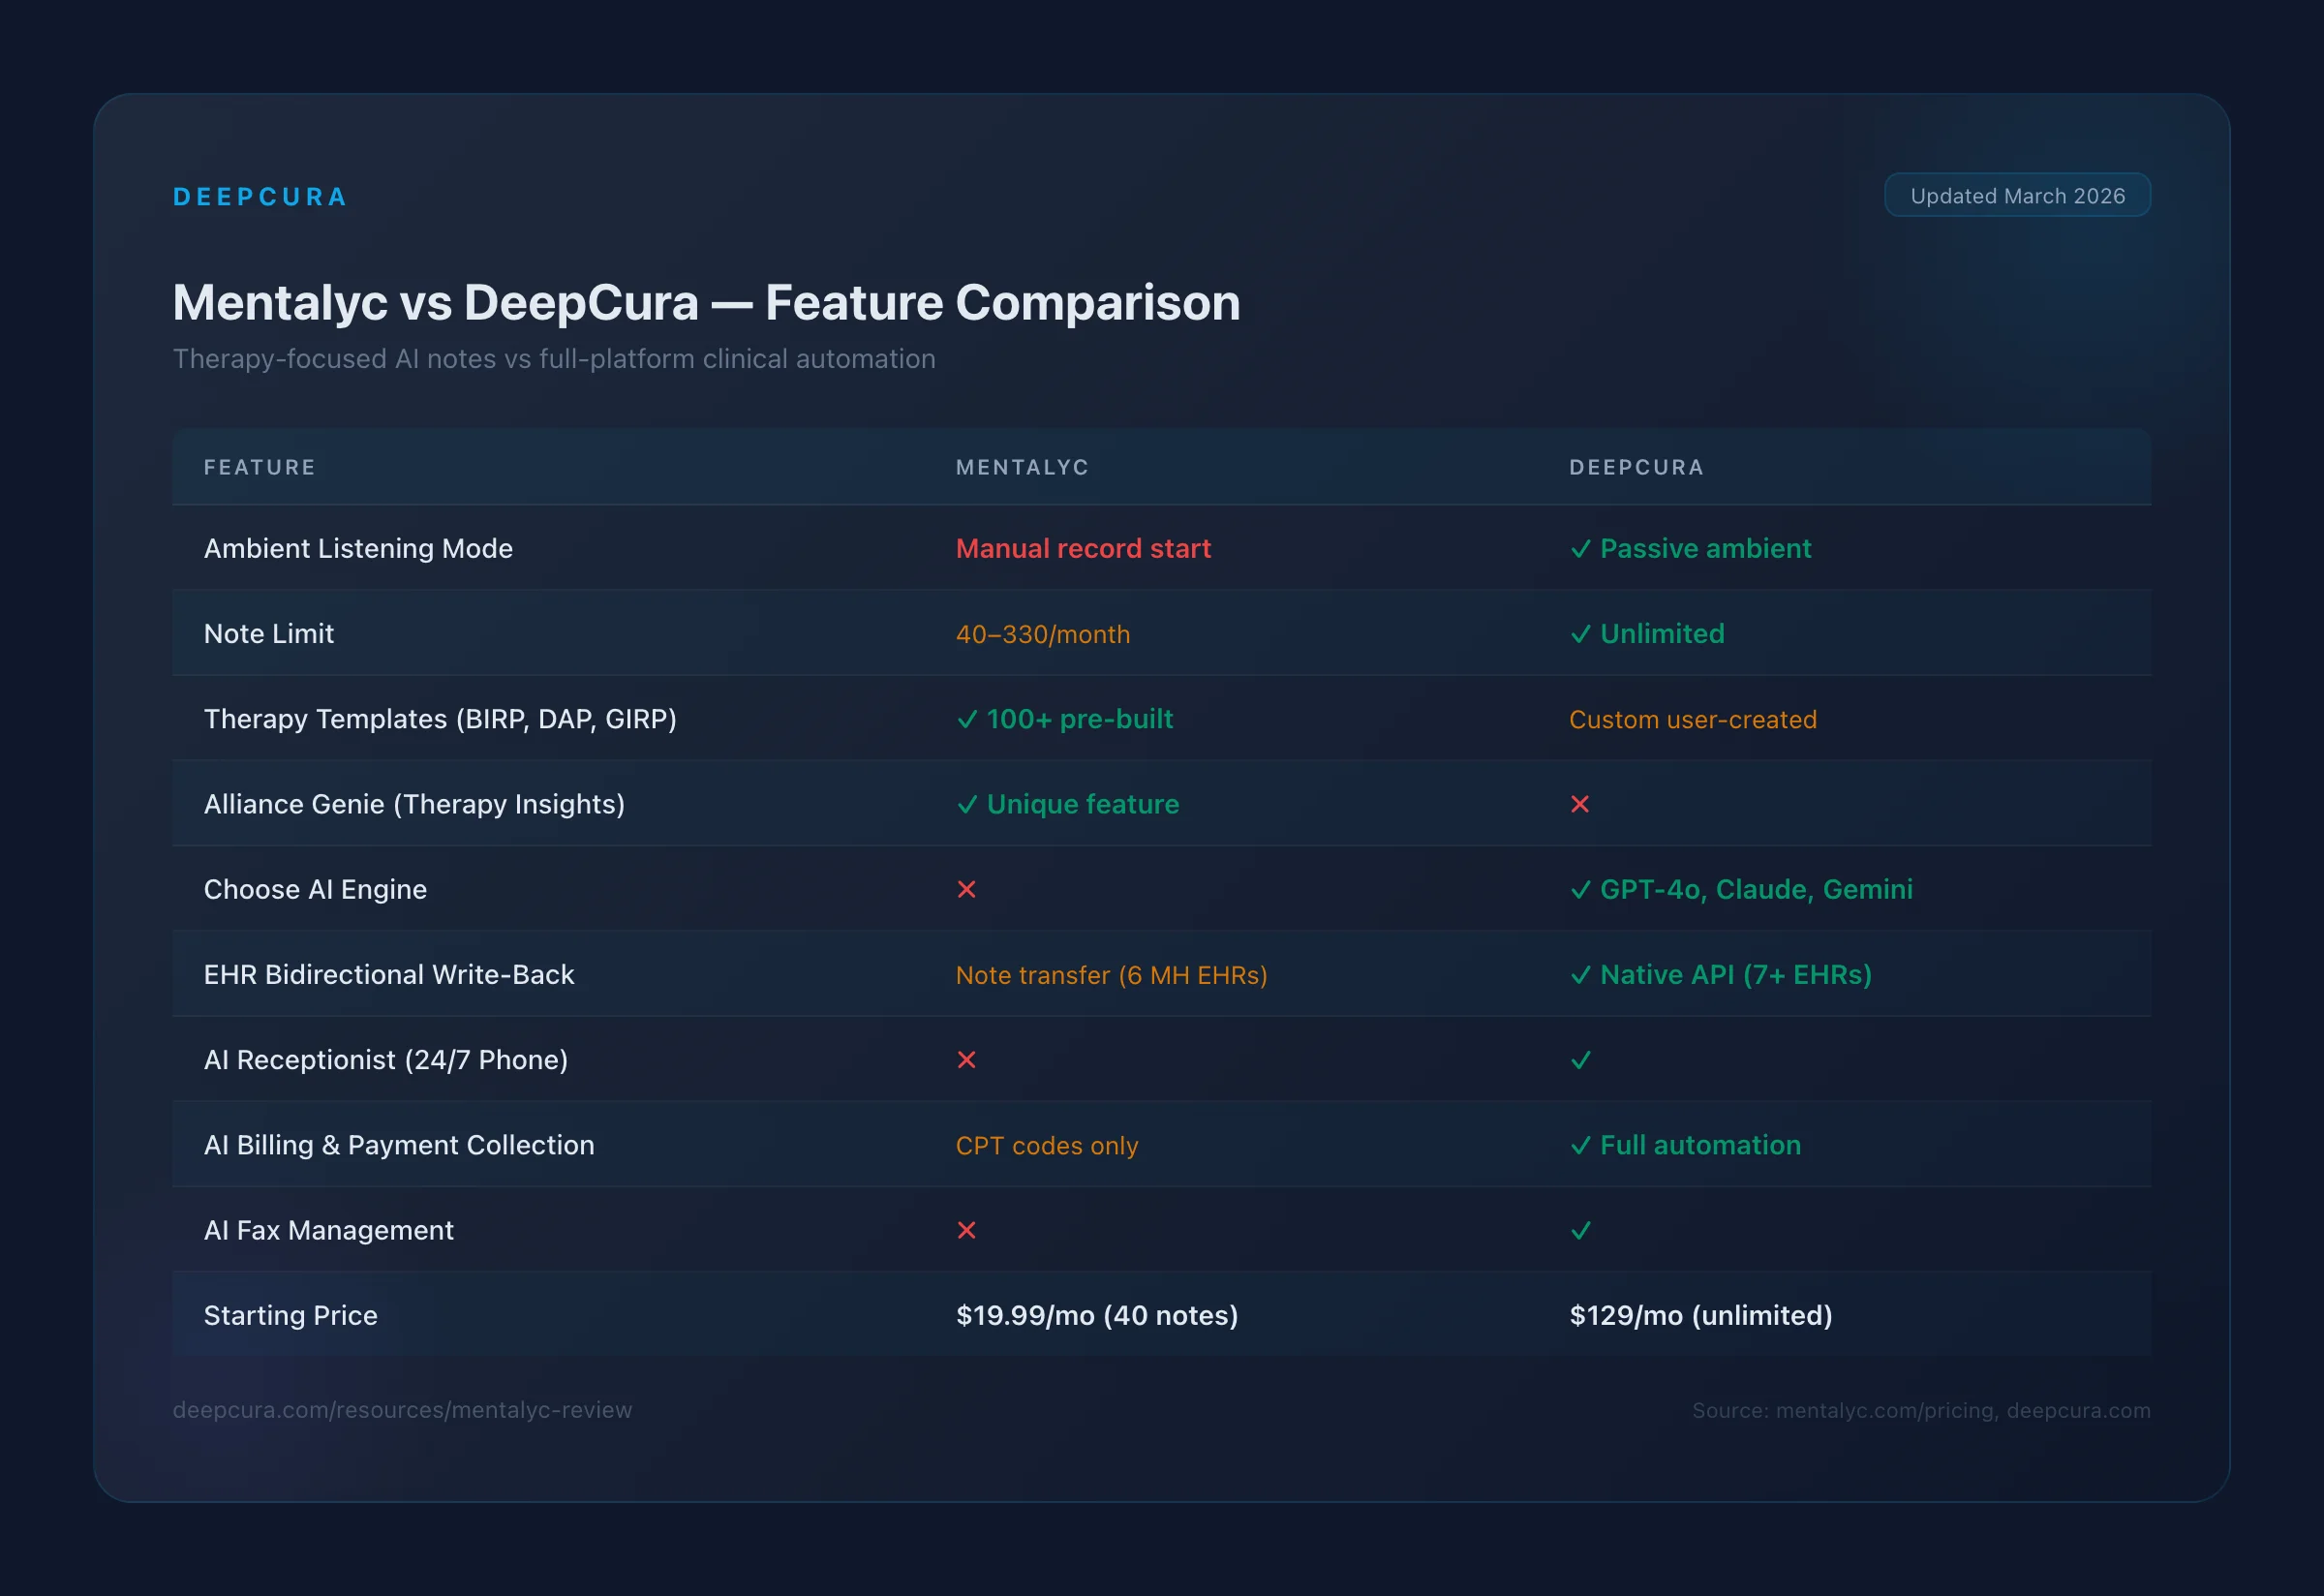Click DeepCura's checkmark for AI Fax Management

pos(1581,1230)
